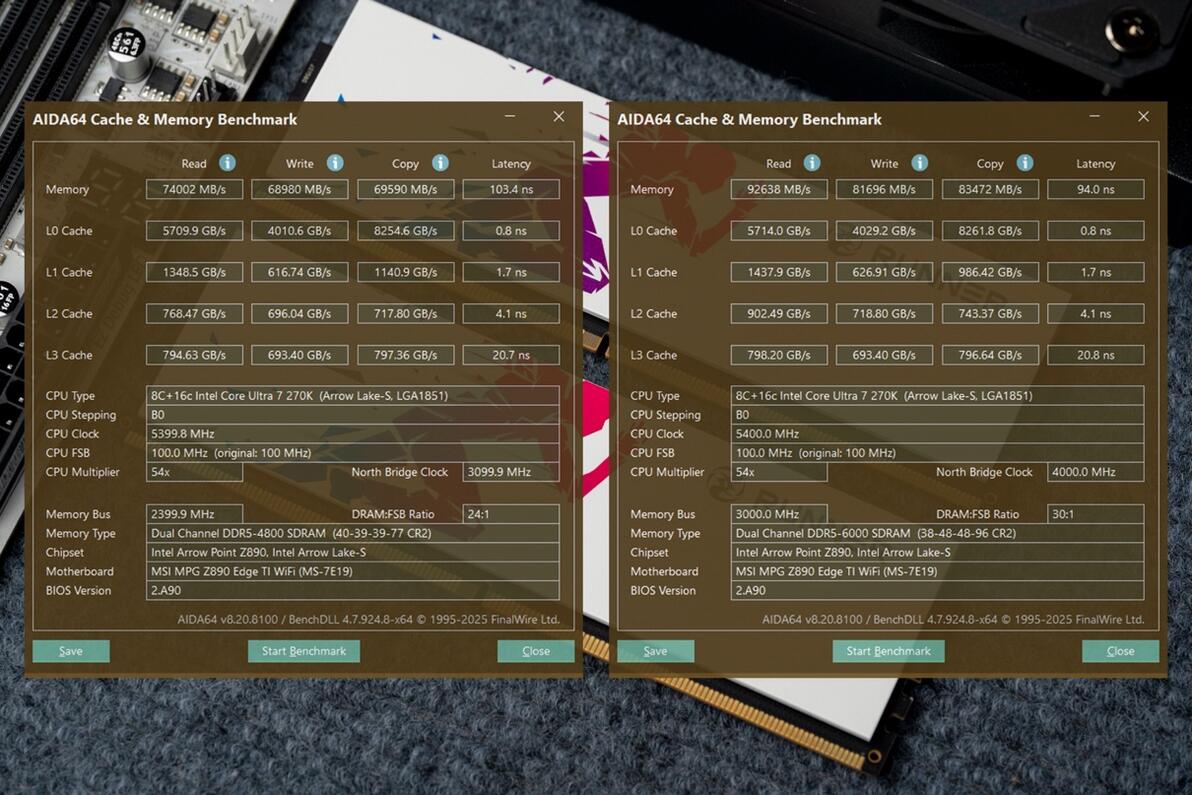Click L3 Cache read 798.20 GB/s

pyautogui.click(x=779, y=355)
